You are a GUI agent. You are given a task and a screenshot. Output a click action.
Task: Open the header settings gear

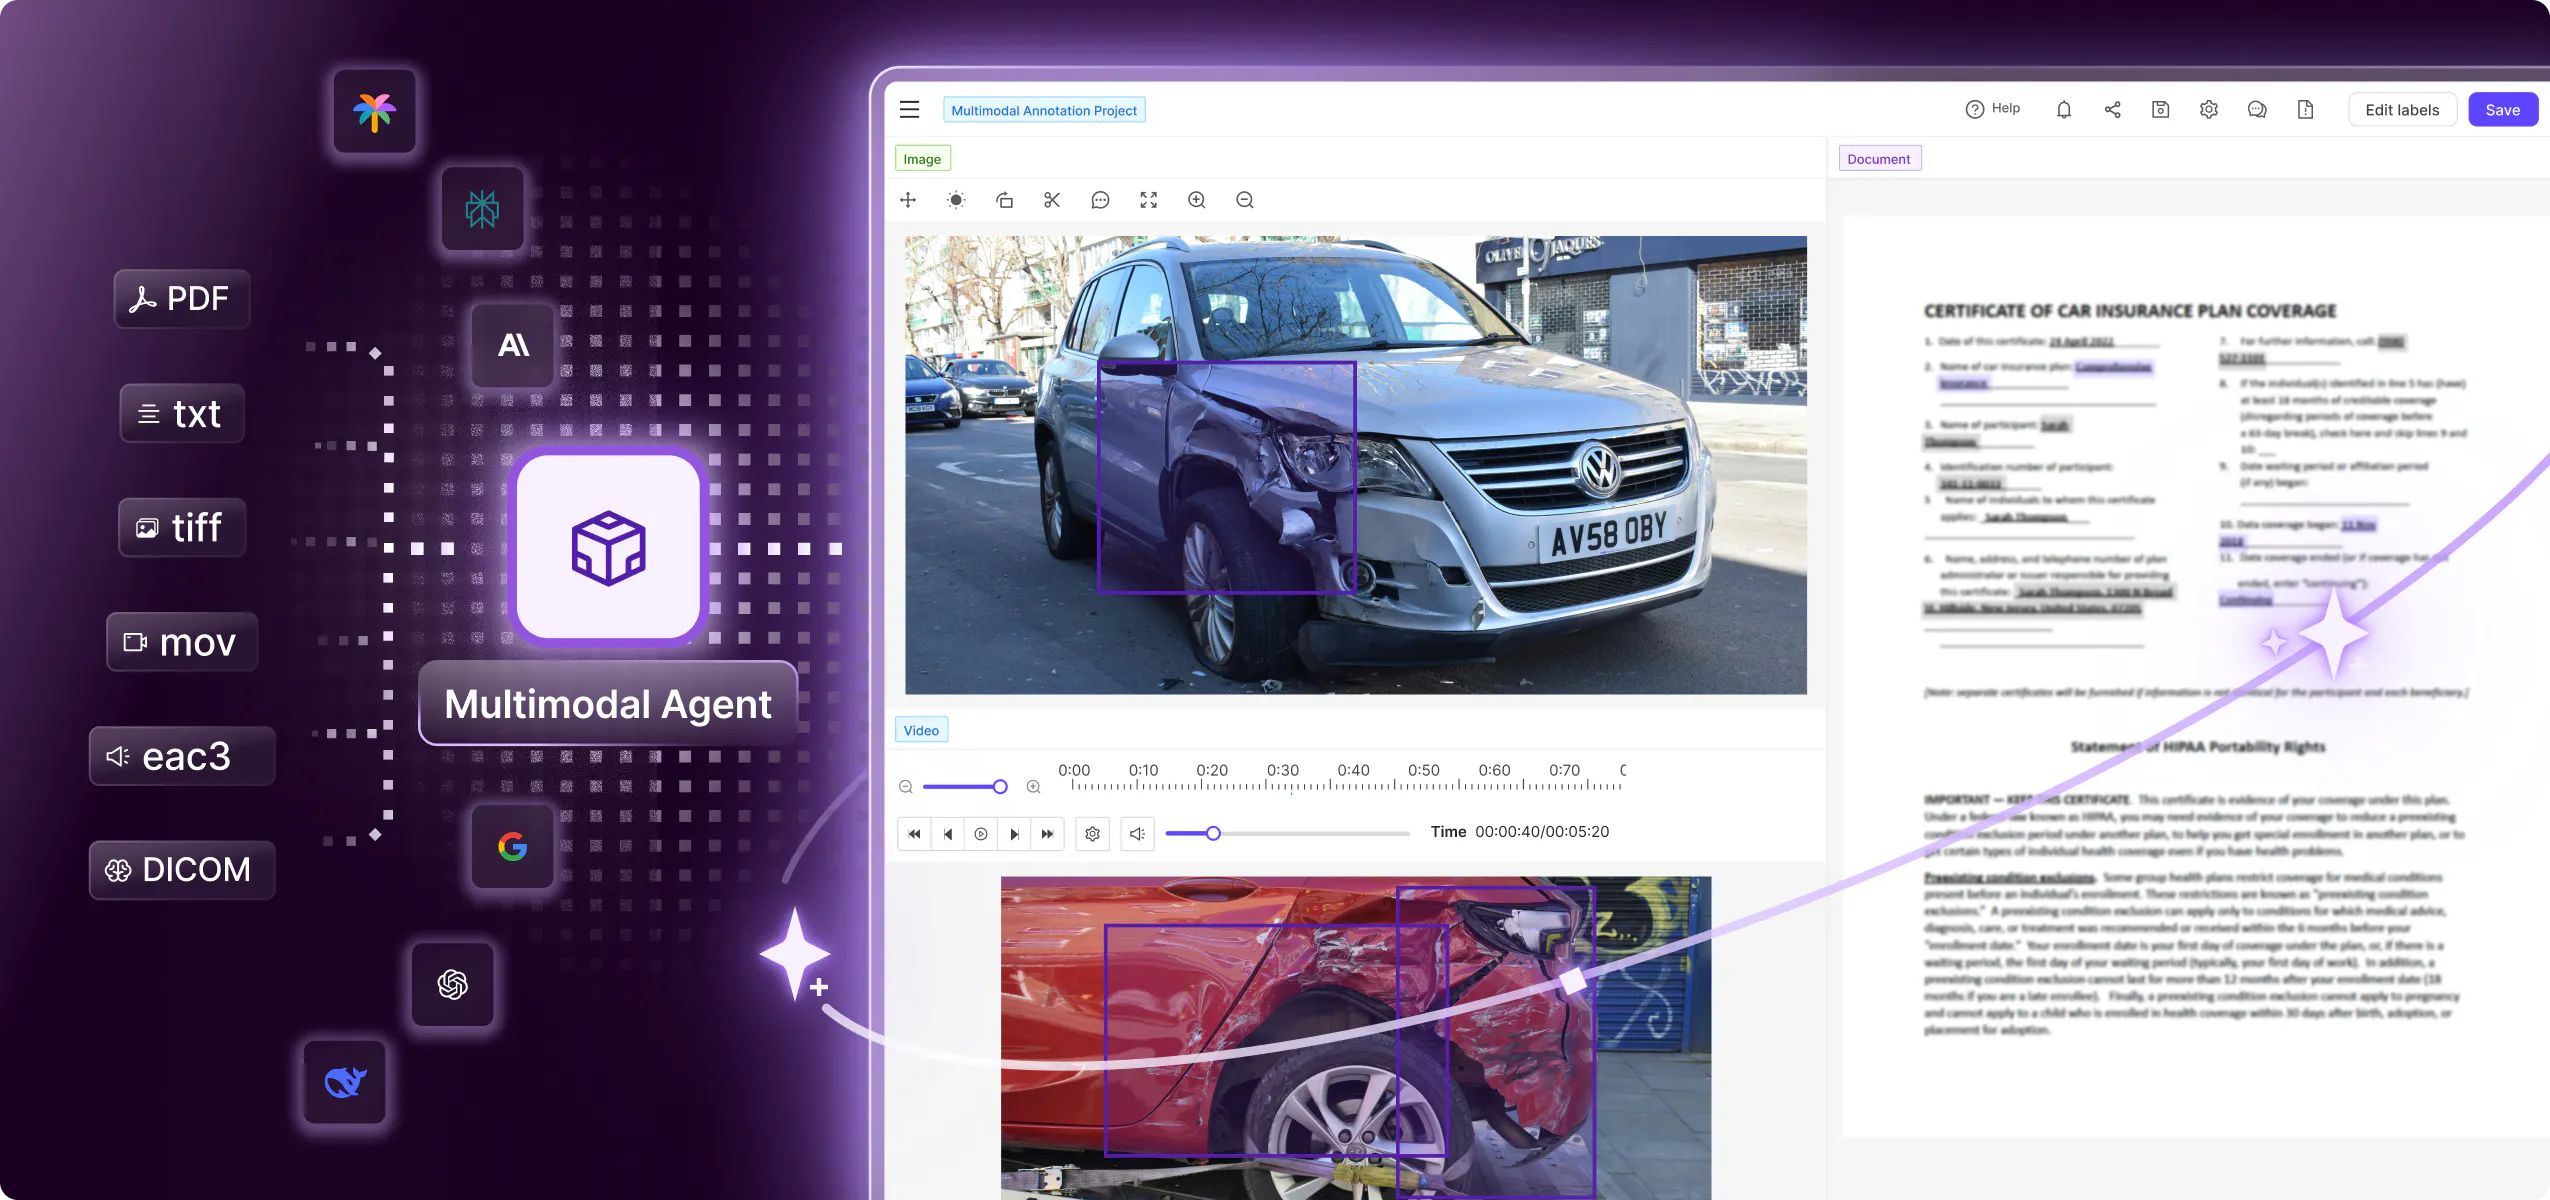point(2208,110)
